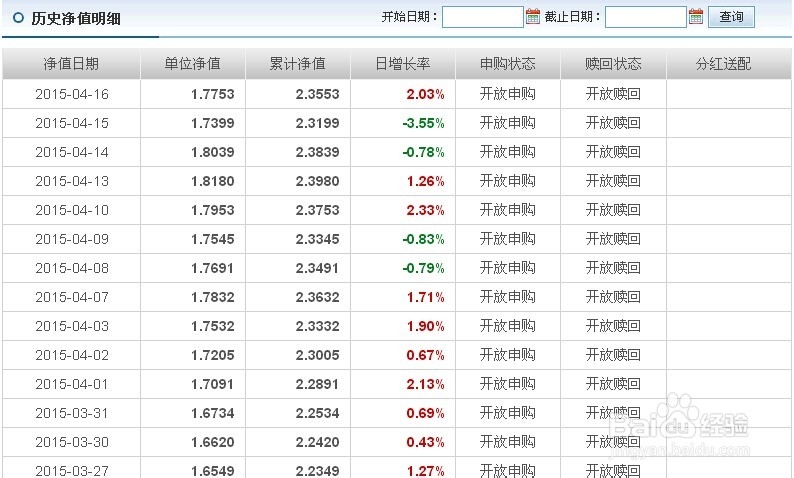The height and width of the screenshot is (478, 794).
Task: Click the date 2015-04-09
Action: 72,239
